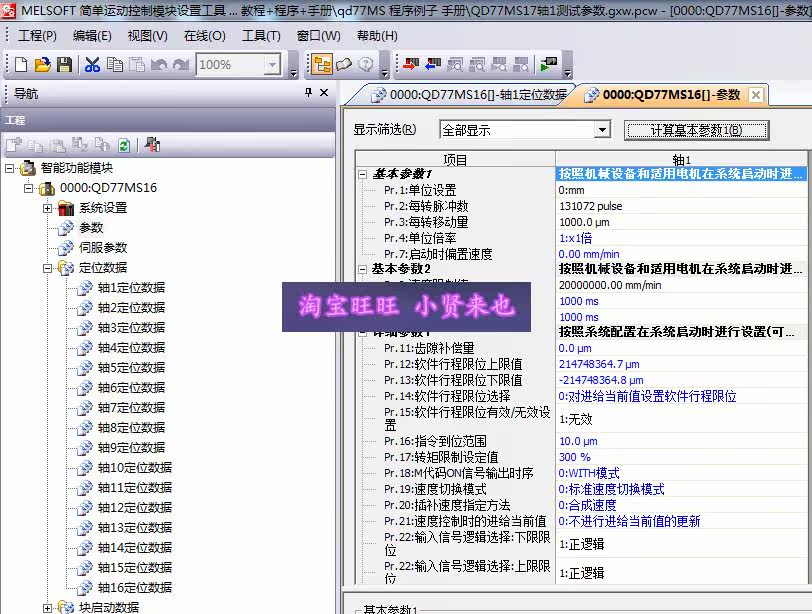This screenshot has height=614, width=812.
Task: Expand the 块启动数据 tree node
Action: [x=48, y=608]
